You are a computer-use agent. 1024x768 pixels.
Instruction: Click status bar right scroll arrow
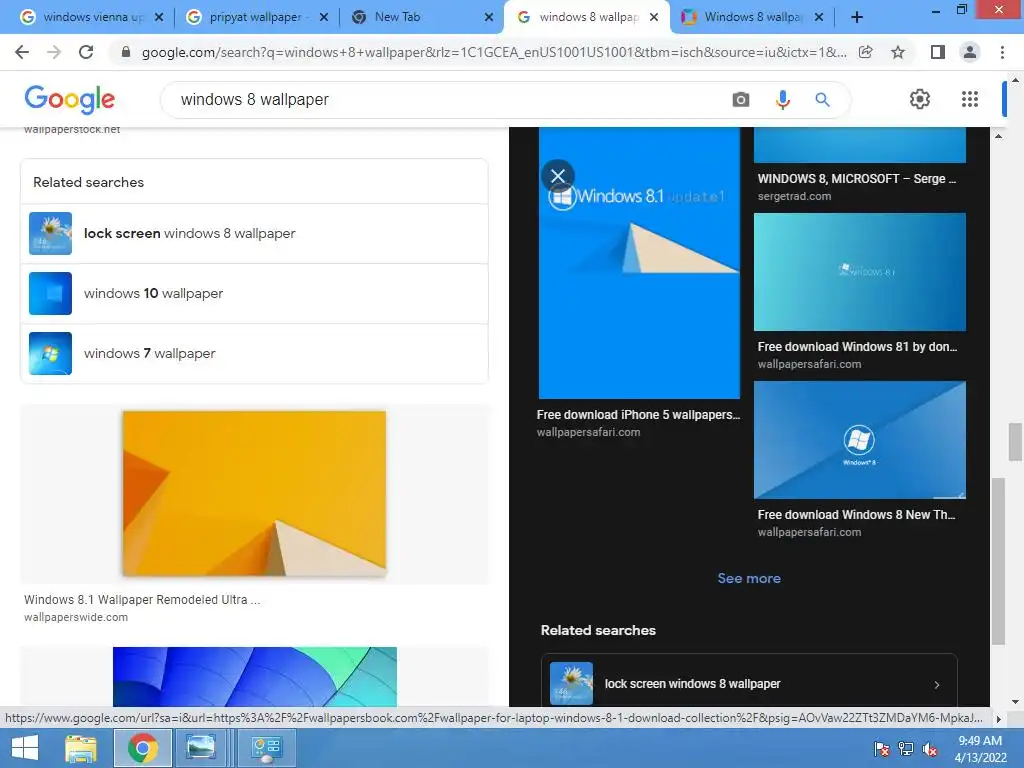point(997,718)
